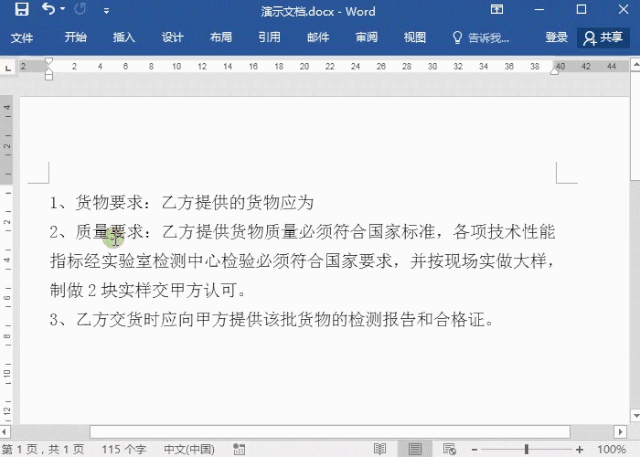The height and width of the screenshot is (457, 640).
Task: Click the 100% zoom level
Action: 611,449
